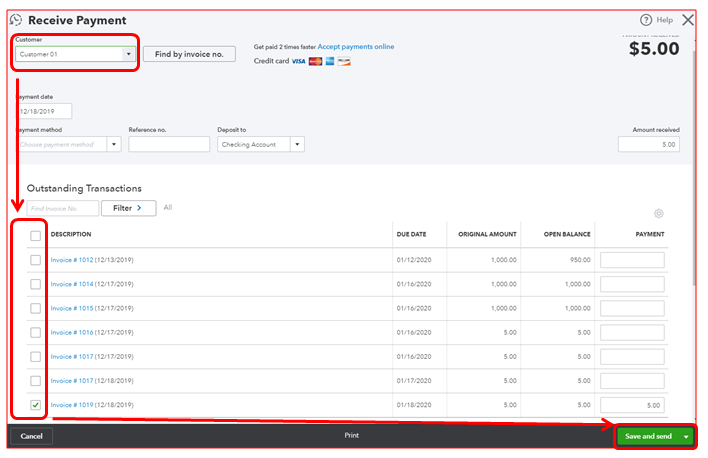Screen dimensions: 708x458
Task: Click the OPEN BALANCE column header
Action: coord(567,234)
